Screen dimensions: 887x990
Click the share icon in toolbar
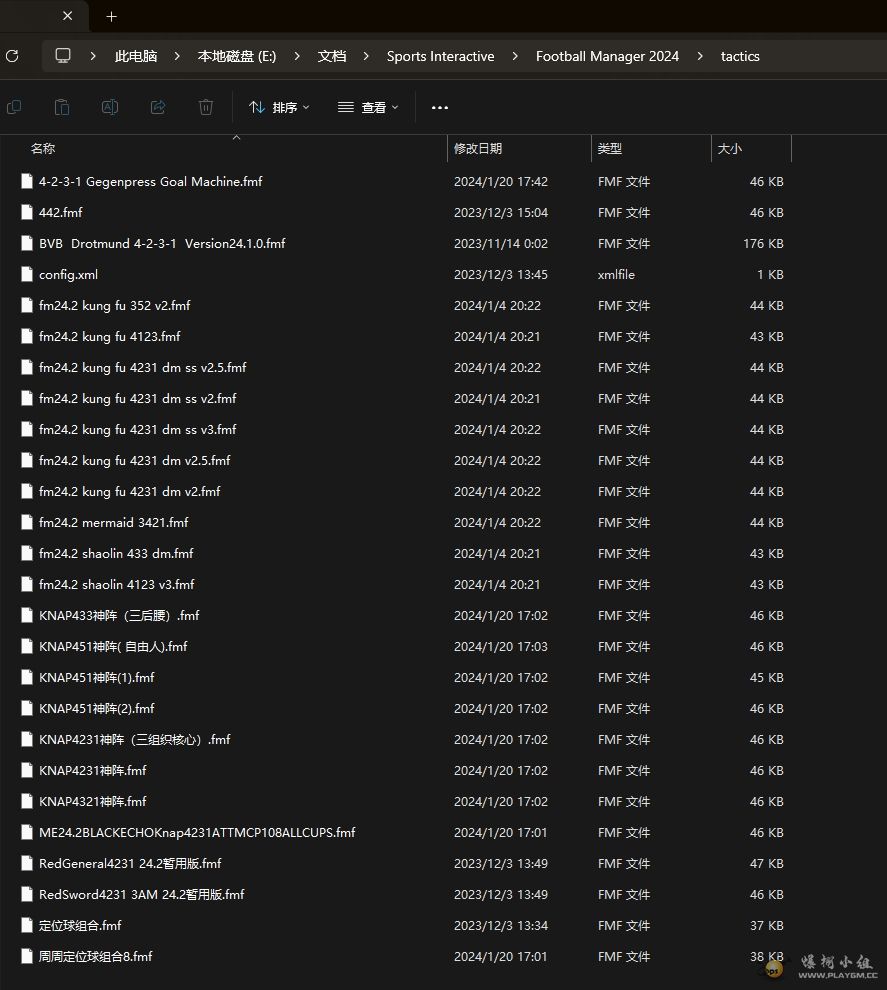pos(158,107)
